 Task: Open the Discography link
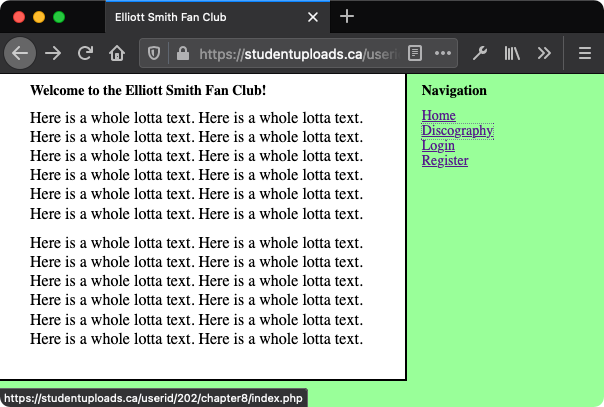(x=458, y=131)
